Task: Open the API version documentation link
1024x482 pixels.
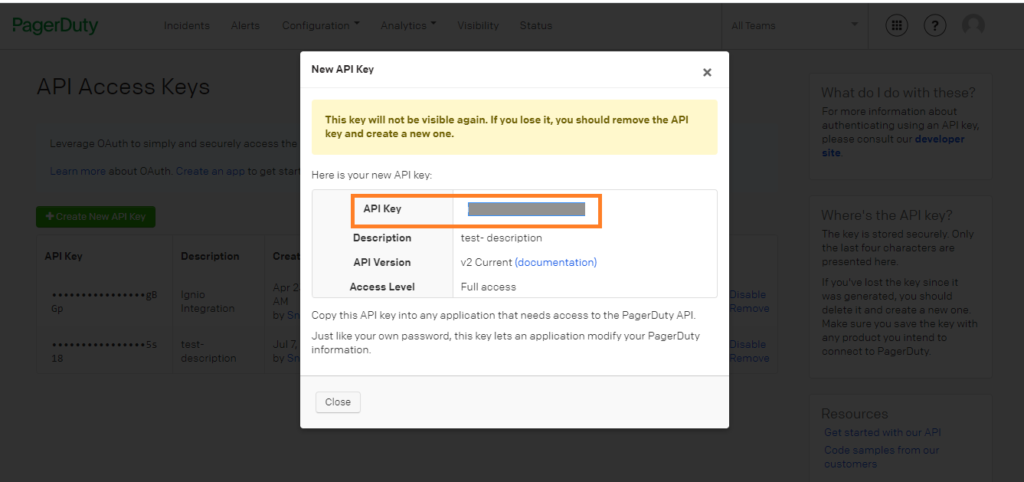Action: point(555,262)
